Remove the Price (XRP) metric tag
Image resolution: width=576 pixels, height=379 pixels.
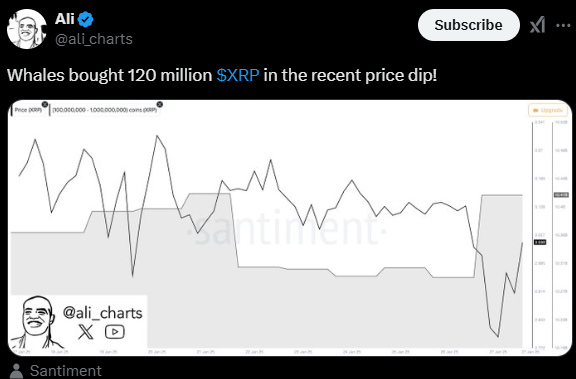pos(44,104)
